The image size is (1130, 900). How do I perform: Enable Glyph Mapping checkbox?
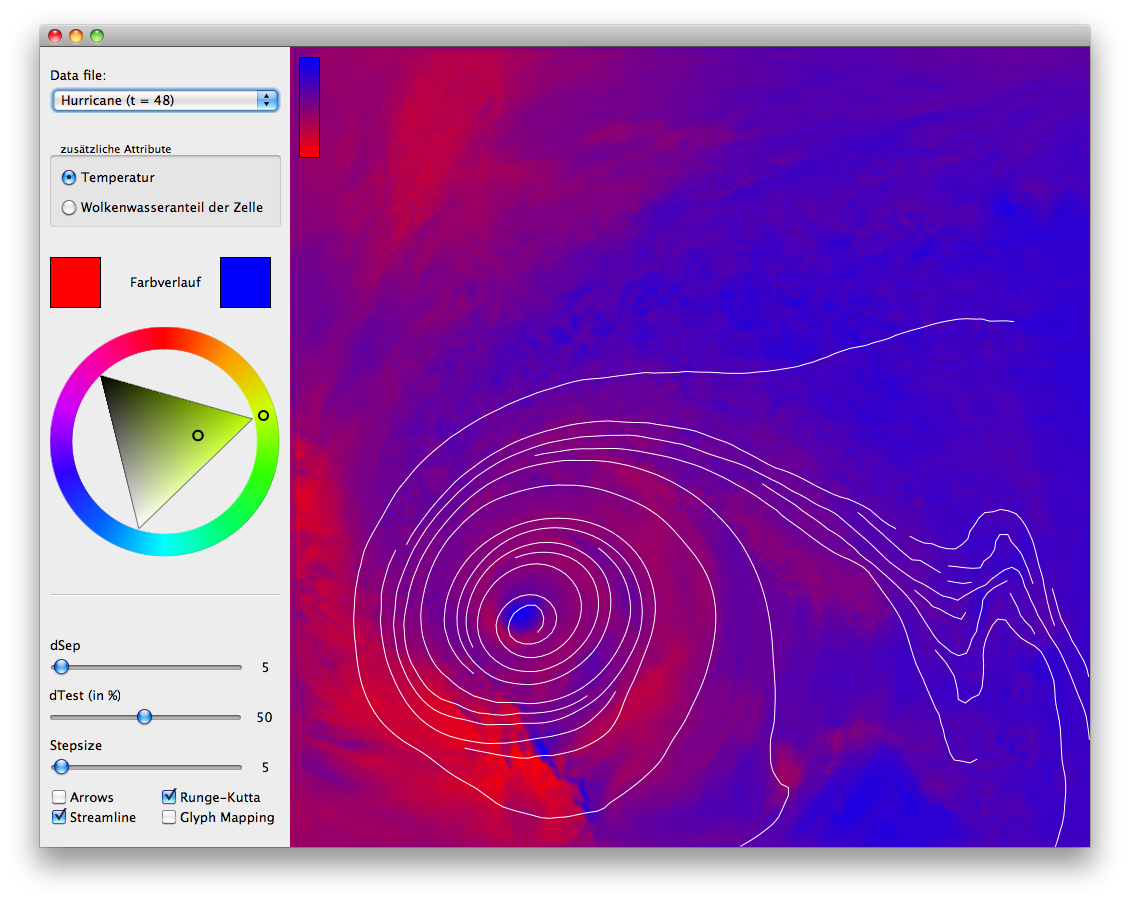click(x=169, y=818)
